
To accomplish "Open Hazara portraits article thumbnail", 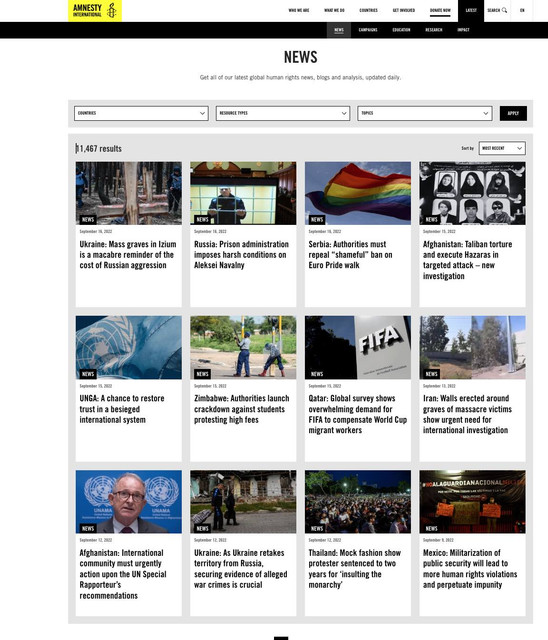I will click(x=473, y=193).
